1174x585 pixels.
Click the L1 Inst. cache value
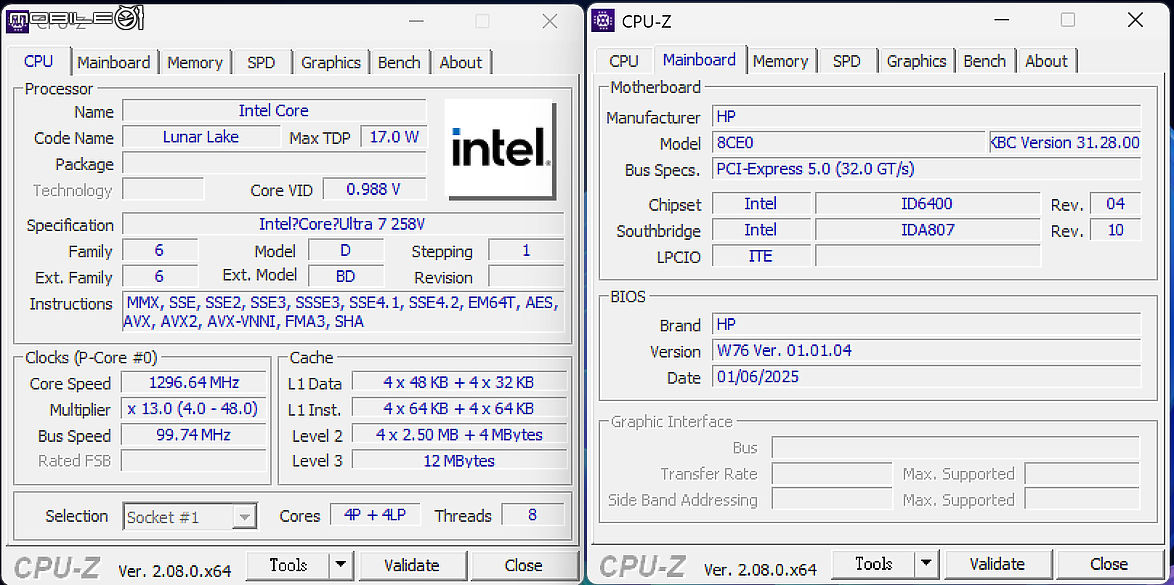tap(459, 409)
